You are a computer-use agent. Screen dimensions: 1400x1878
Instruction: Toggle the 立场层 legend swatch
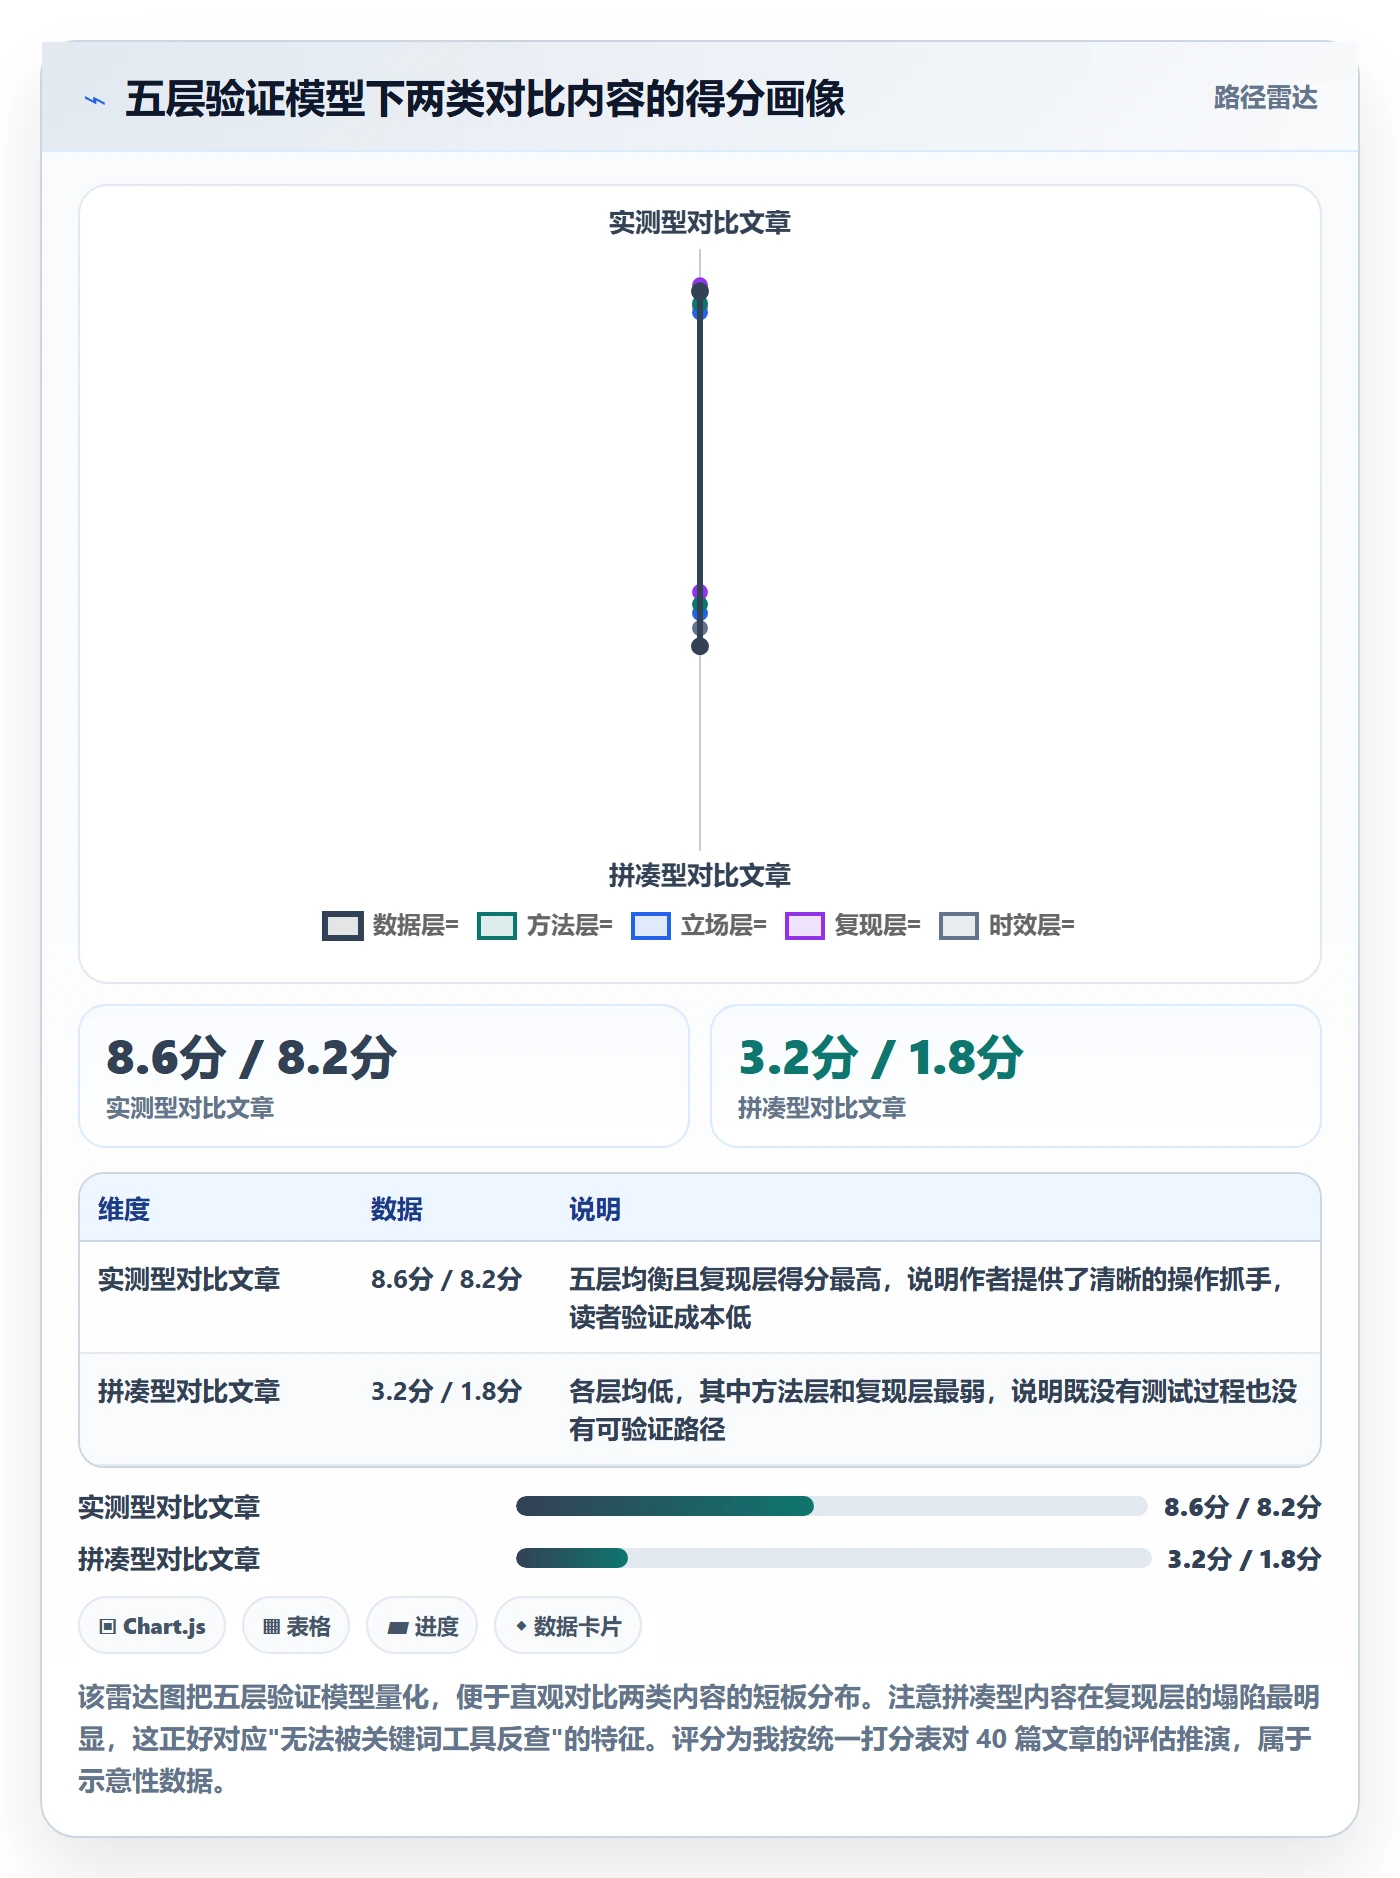click(x=651, y=926)
